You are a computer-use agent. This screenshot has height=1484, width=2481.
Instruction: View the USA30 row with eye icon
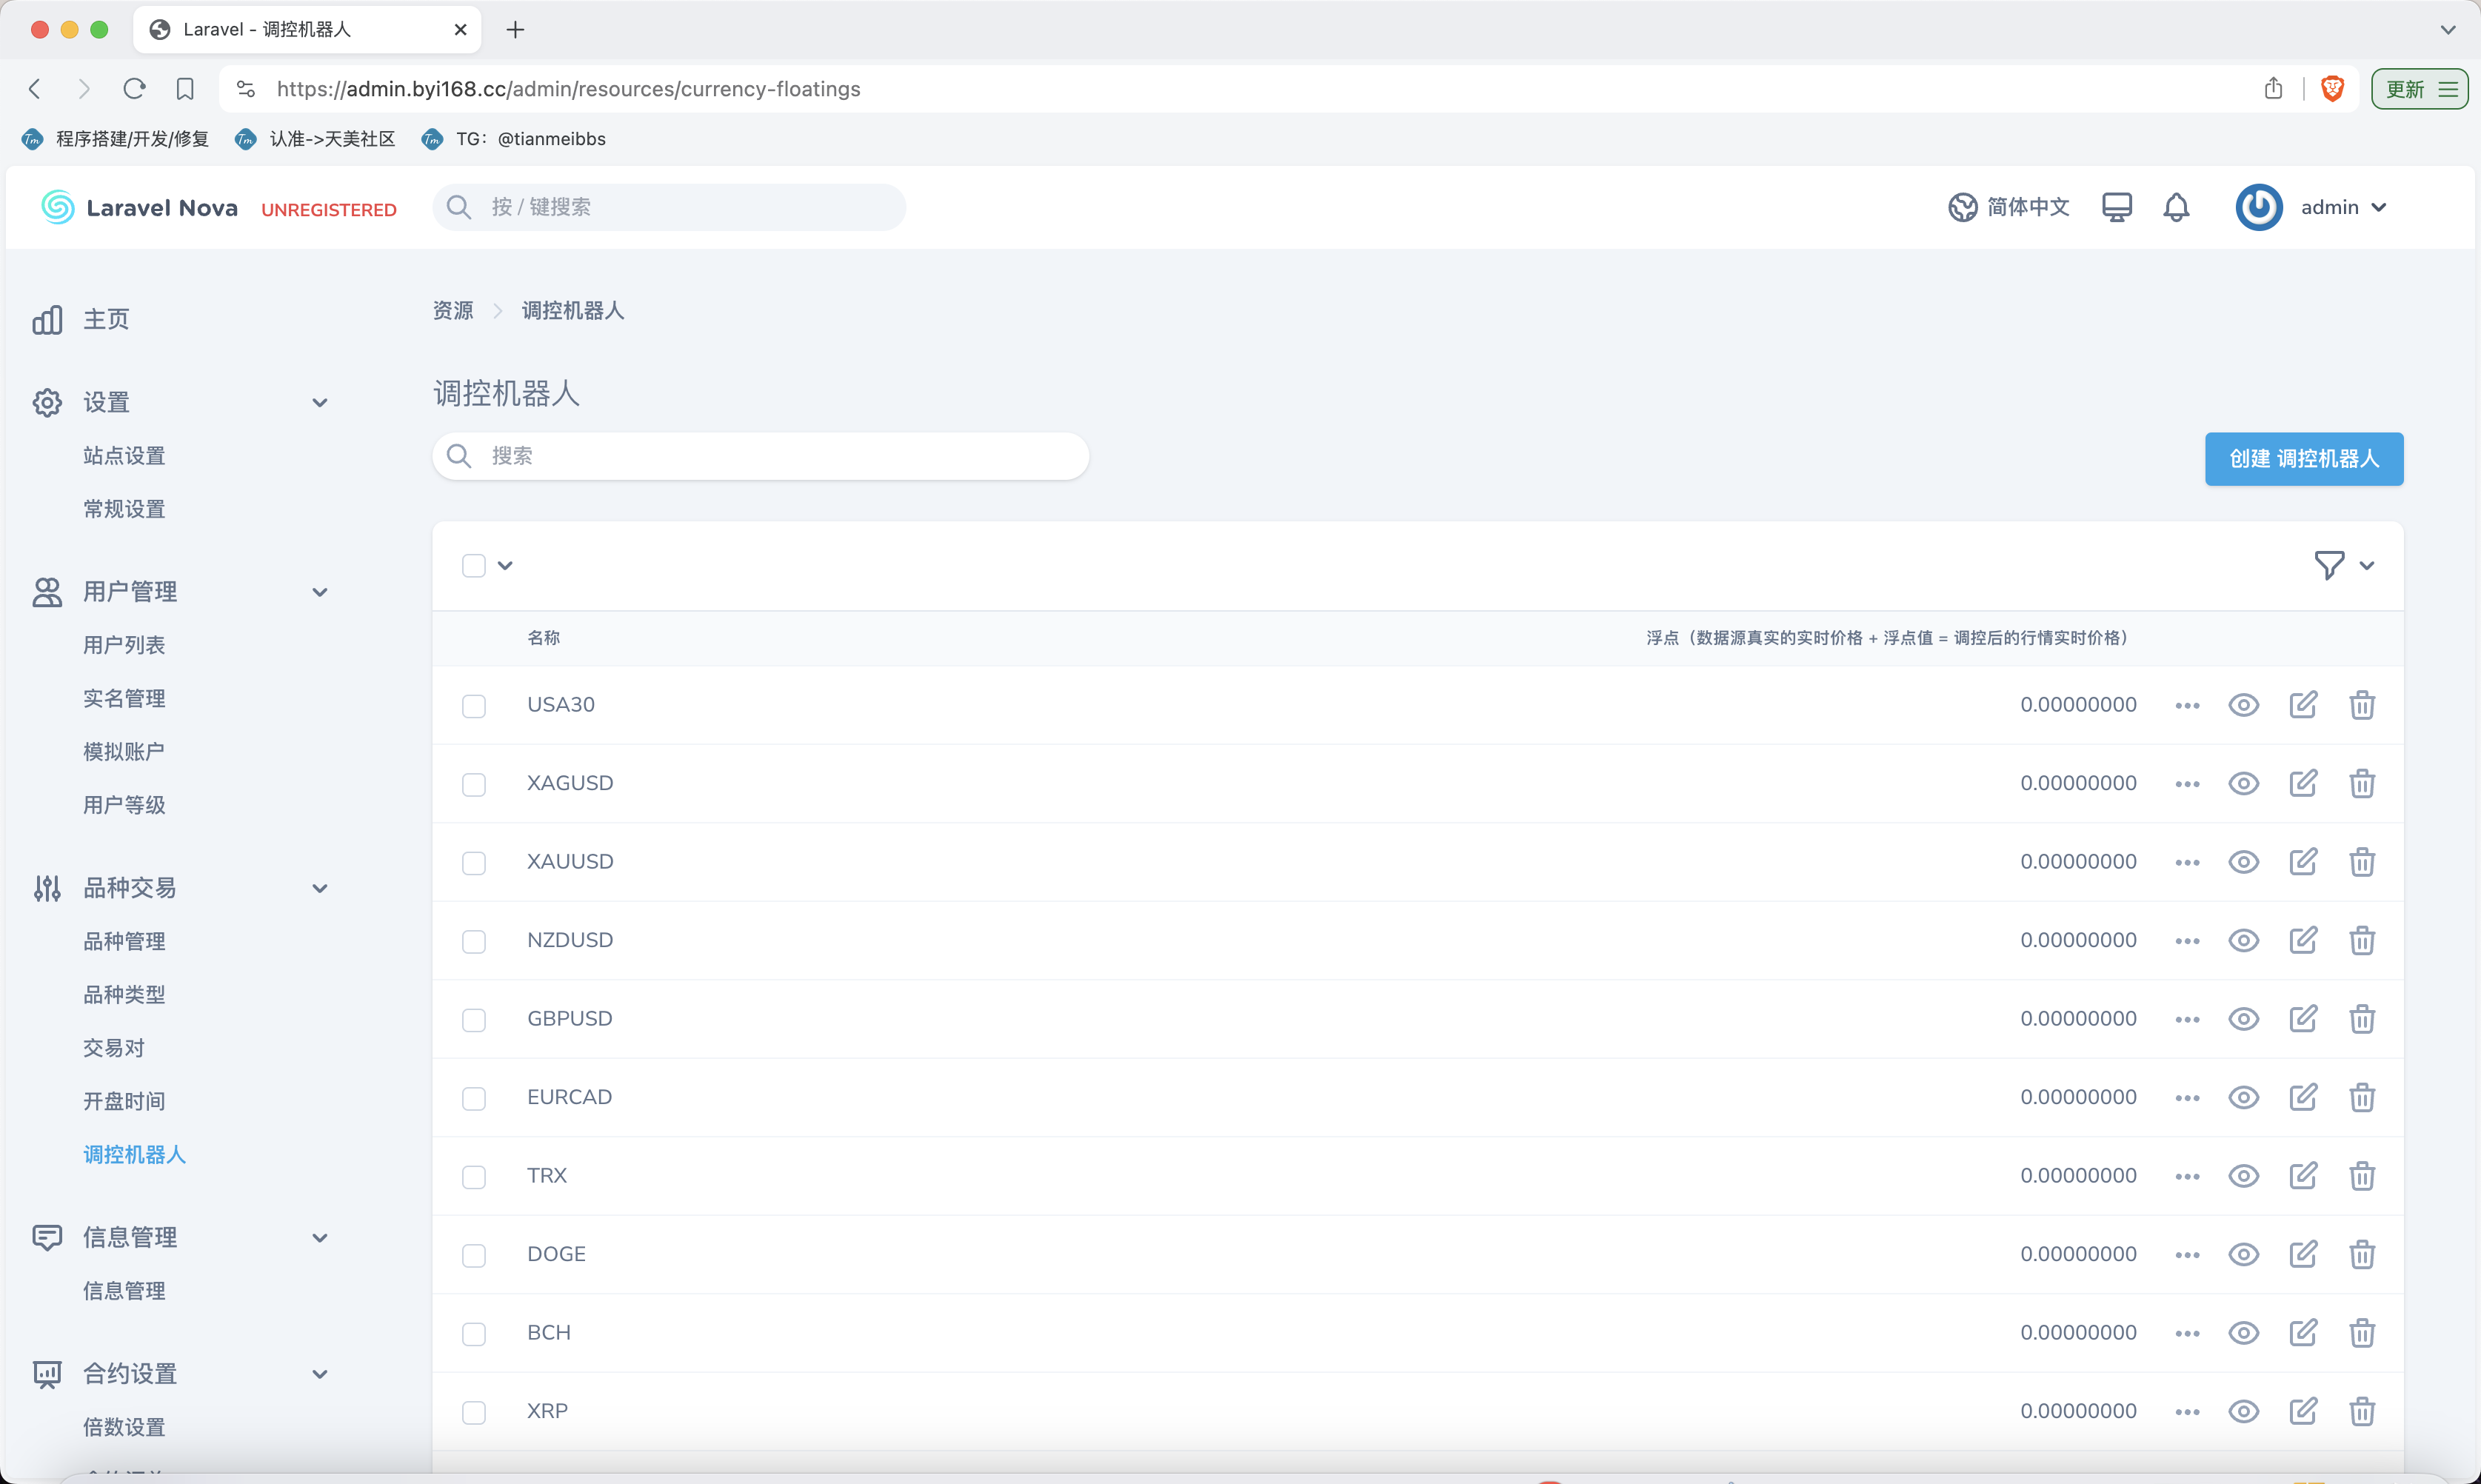coord(2243,705)
